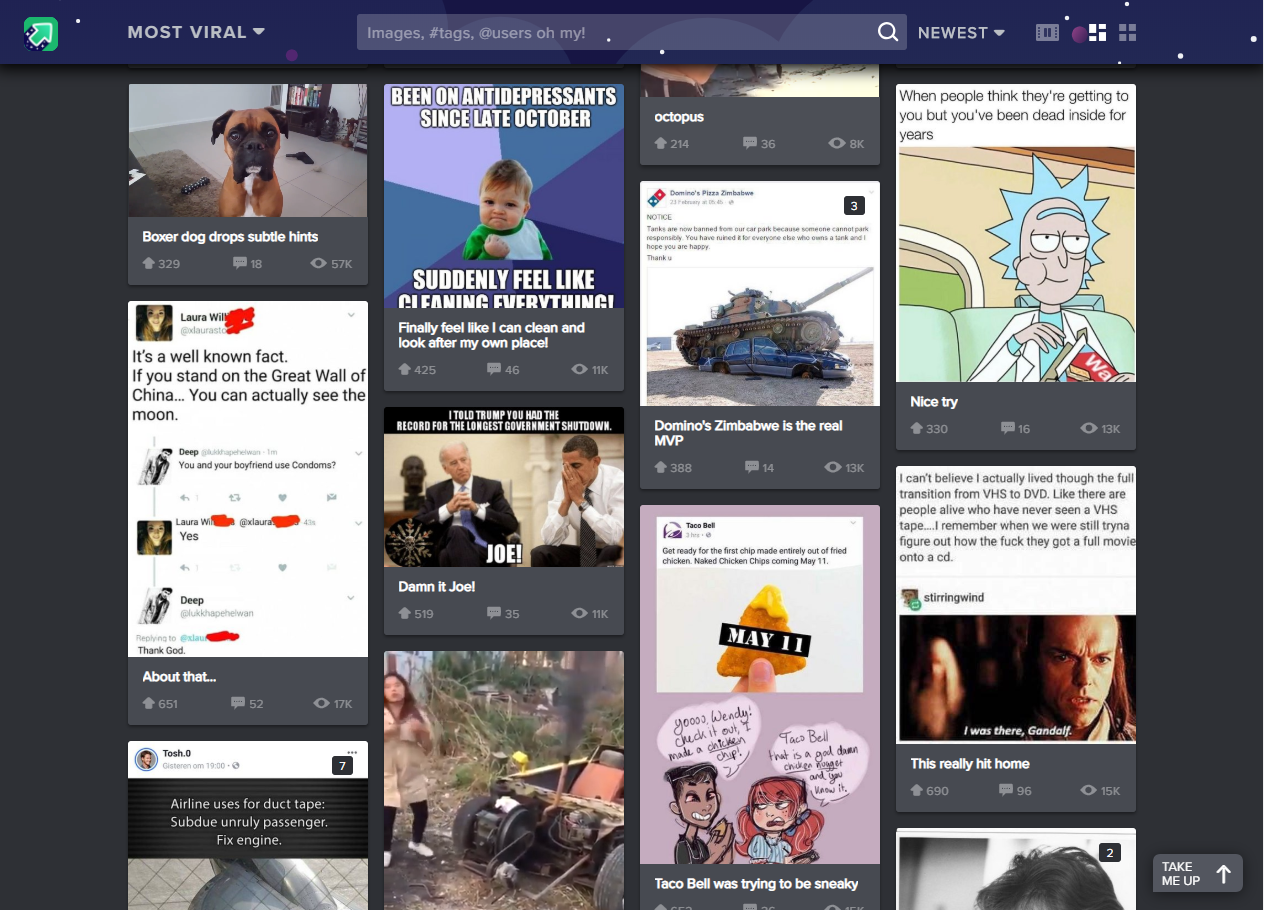Open the Rick 'Nice try' image thumbnail
1264x910 pixels.
(1015, 265)
